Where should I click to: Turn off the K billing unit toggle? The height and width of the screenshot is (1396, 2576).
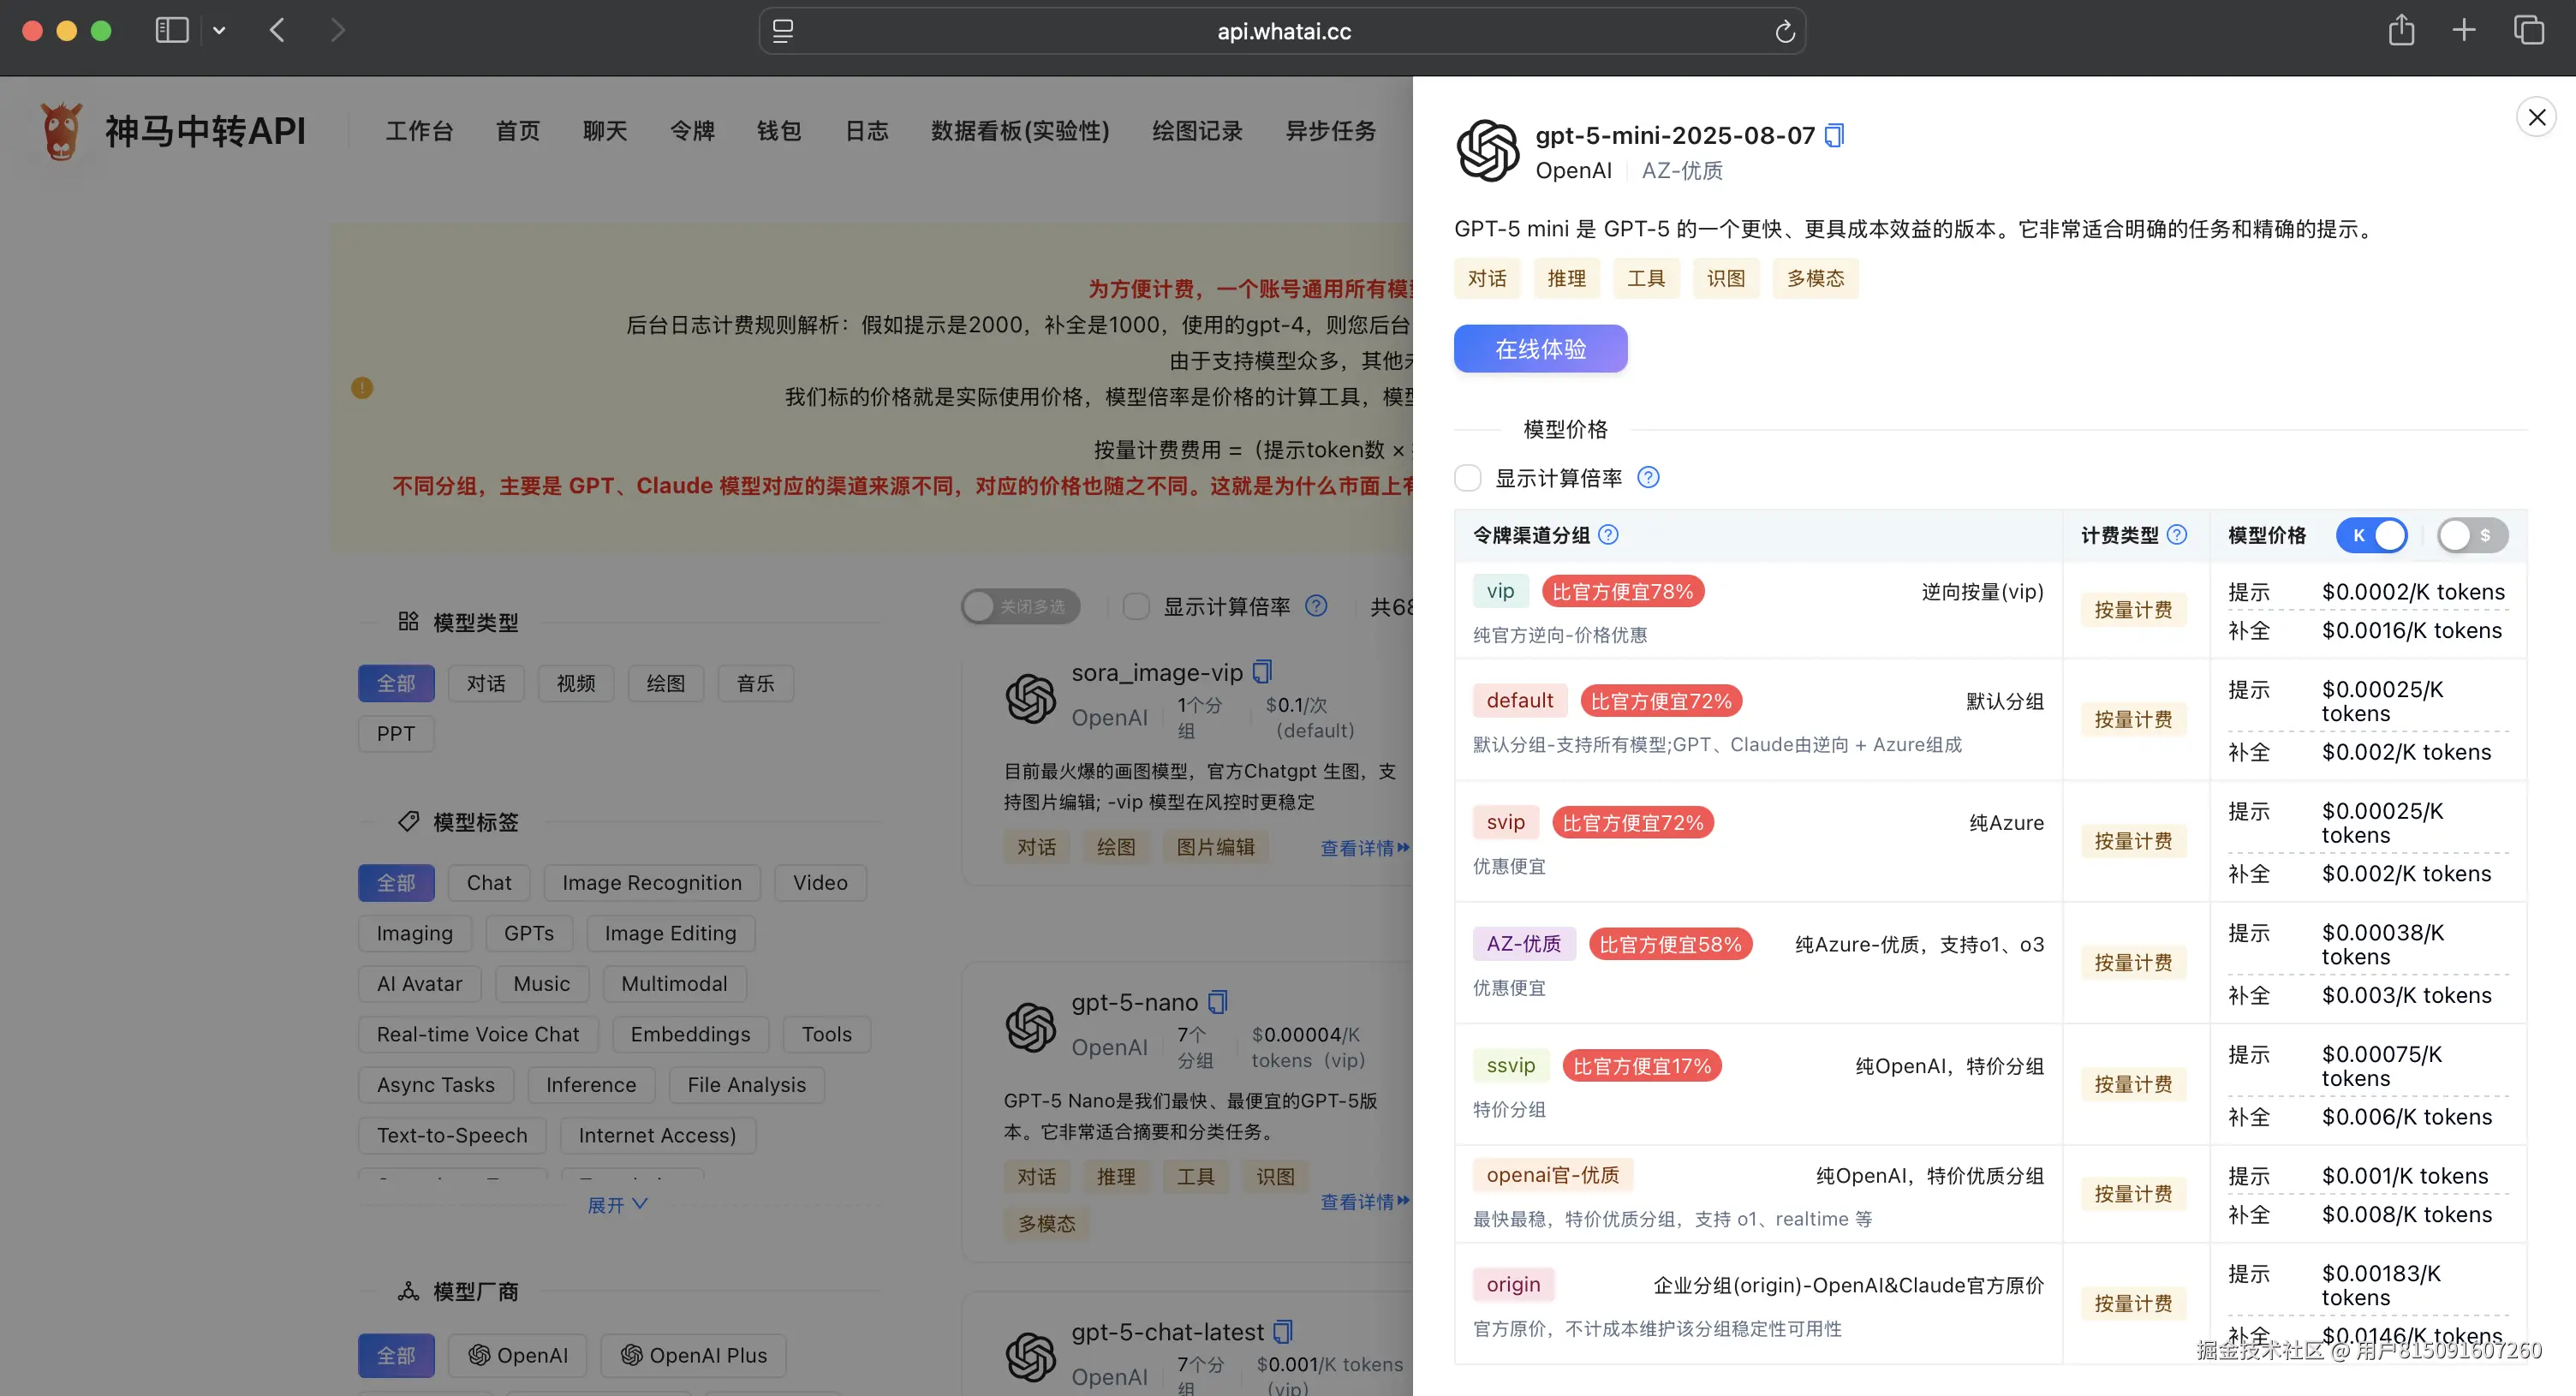[x=2372, y=535]
